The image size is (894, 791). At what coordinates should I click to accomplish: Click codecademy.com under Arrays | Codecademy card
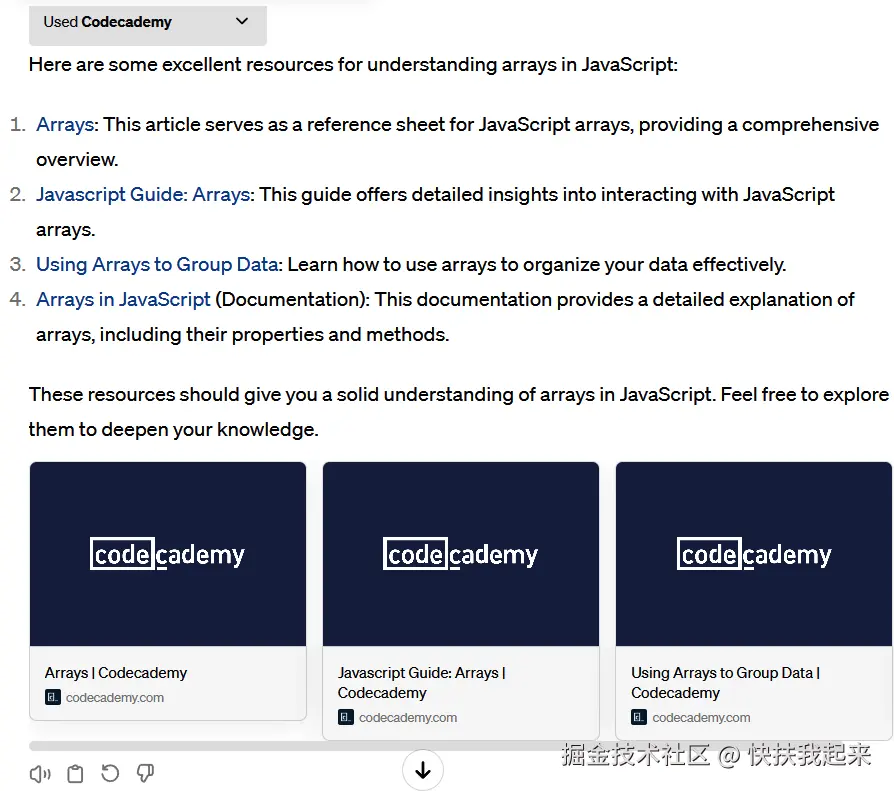coord(115,697)
